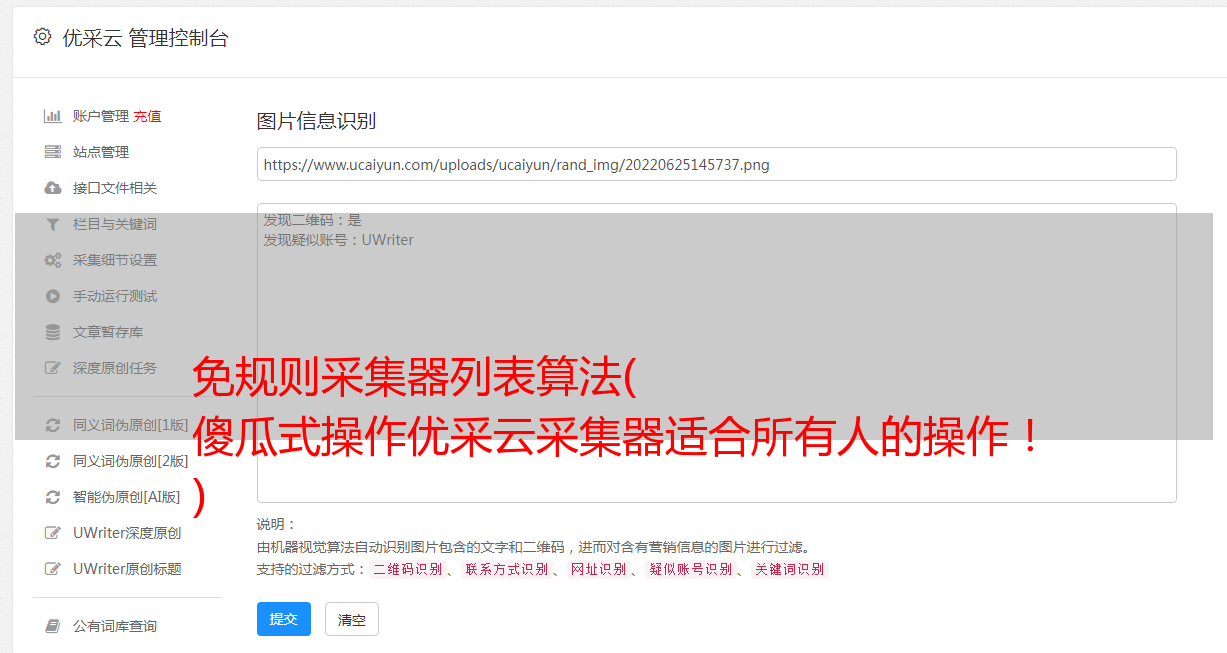The image size is (1227, 653).
Task: Select 栏目与关键词 in the sidebar
Action: pos(115,224)
